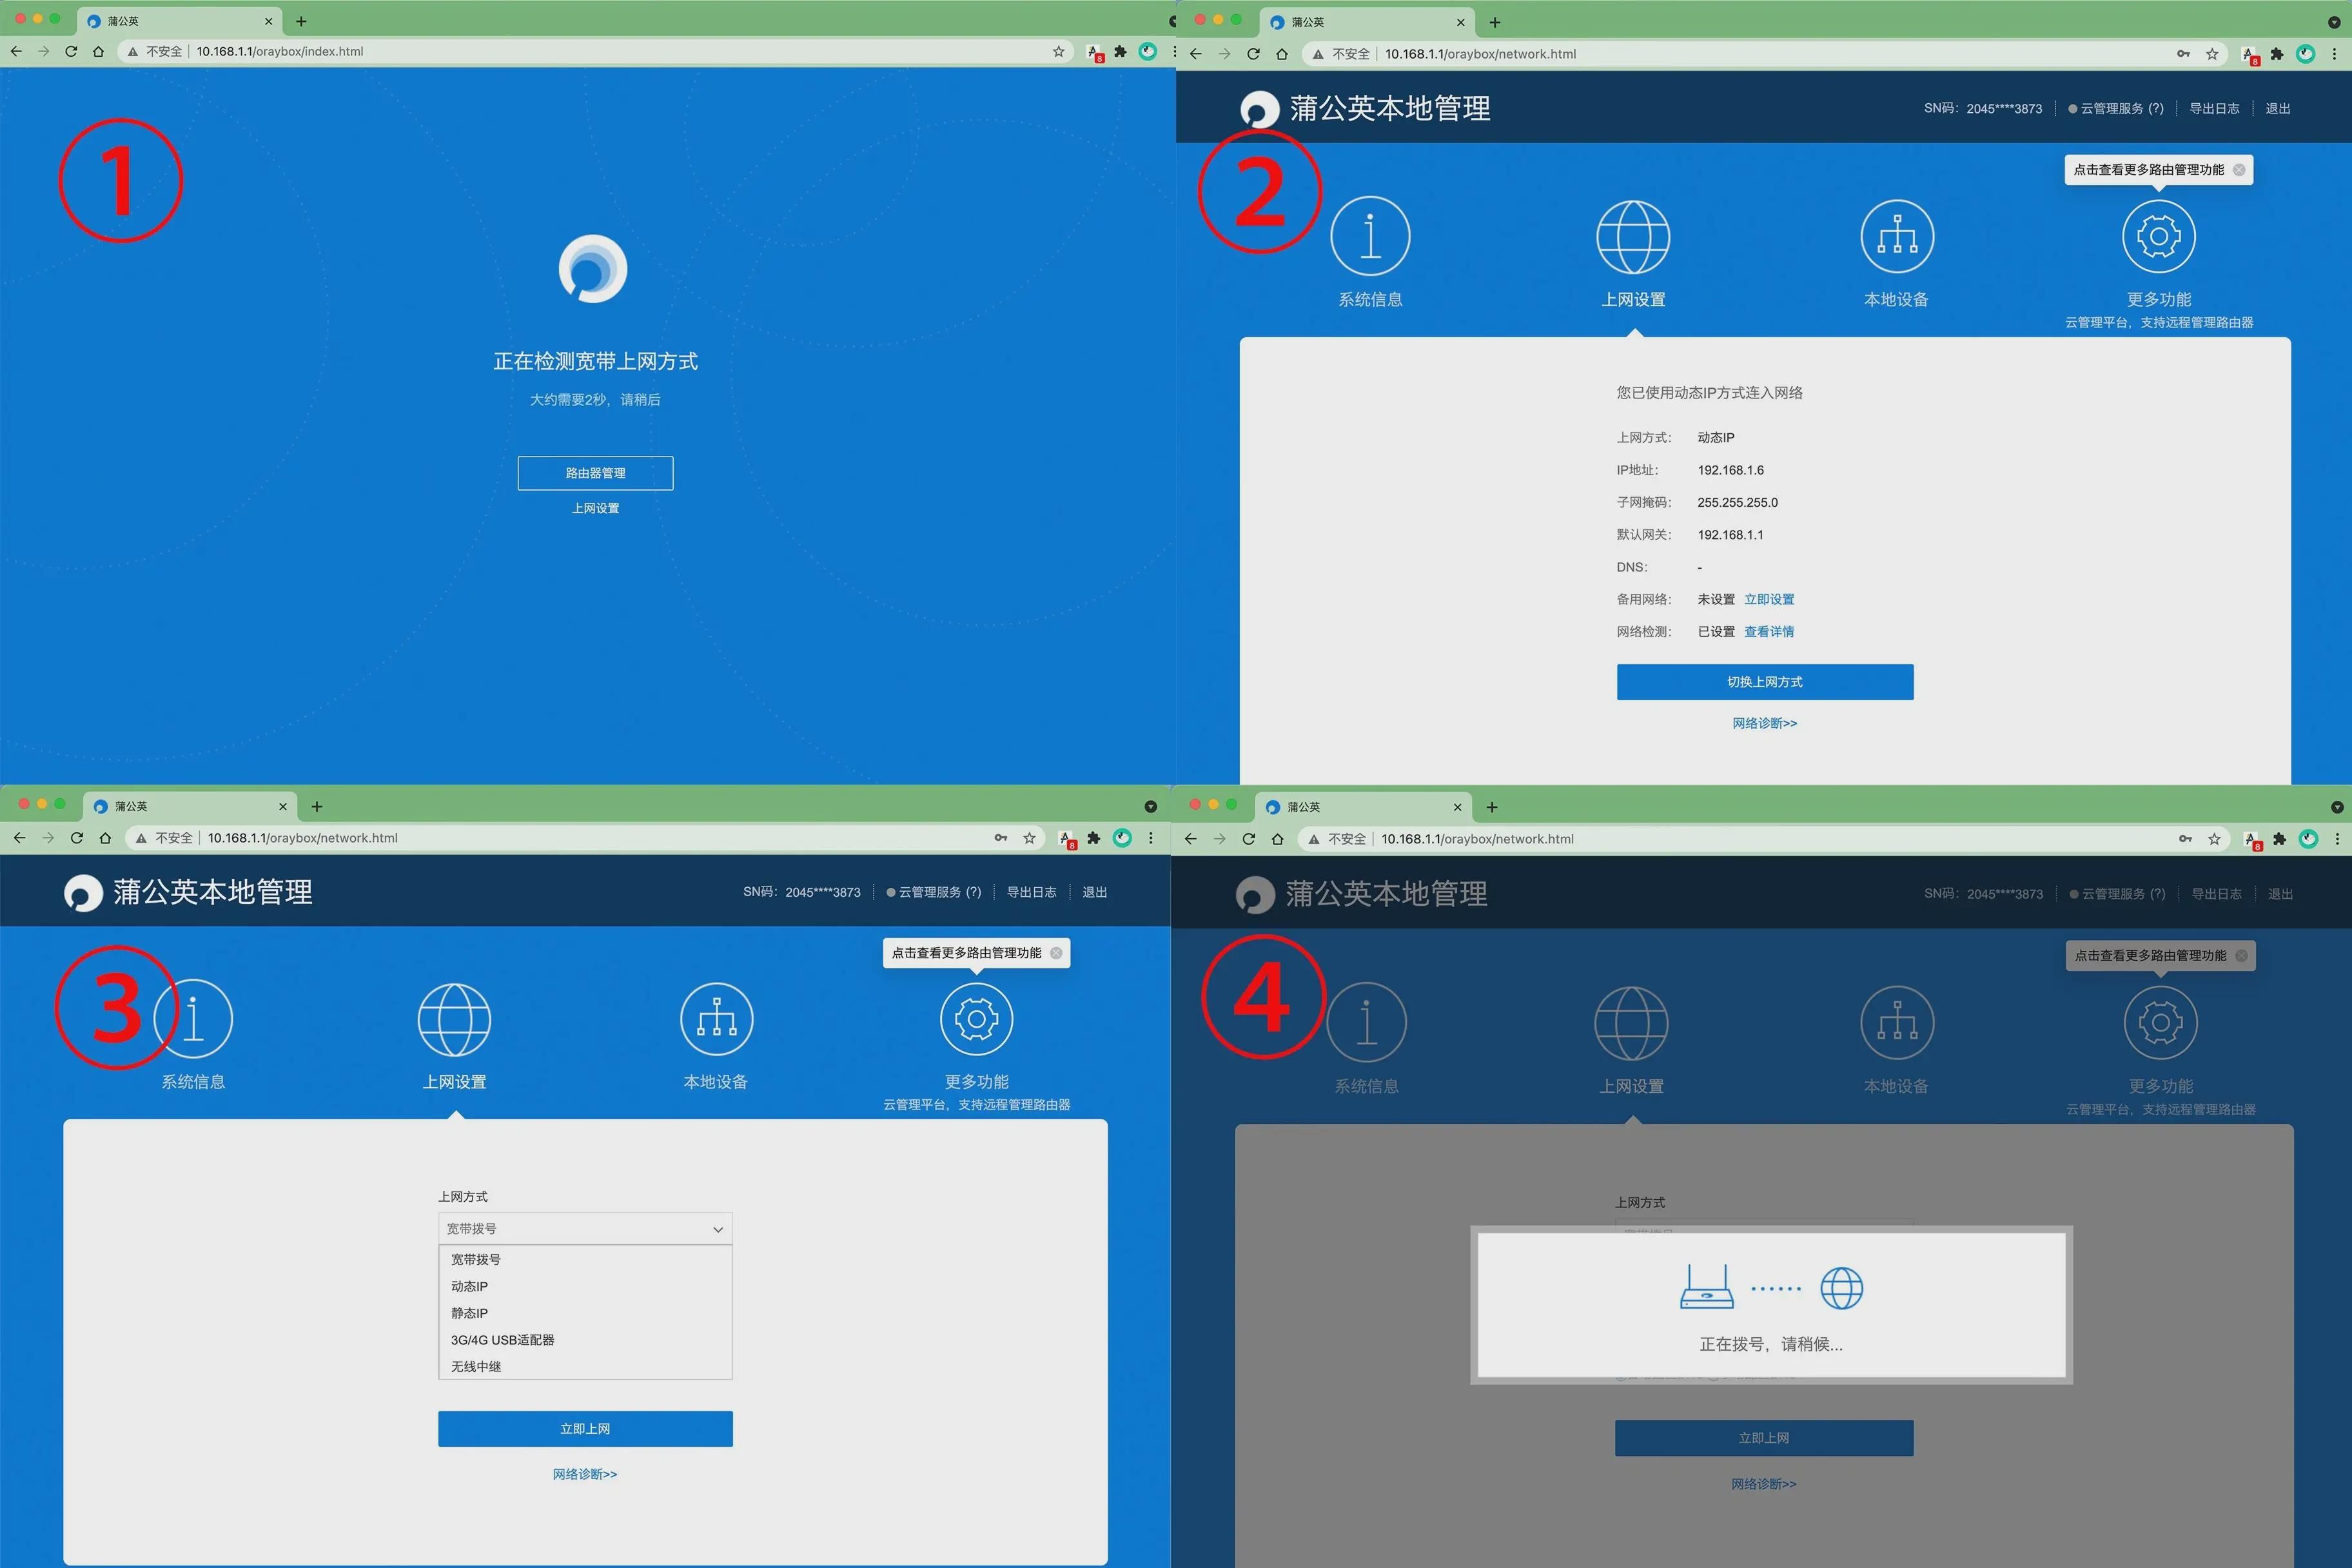Click back arrow in window 3 browser

click(x=20, y=838)
